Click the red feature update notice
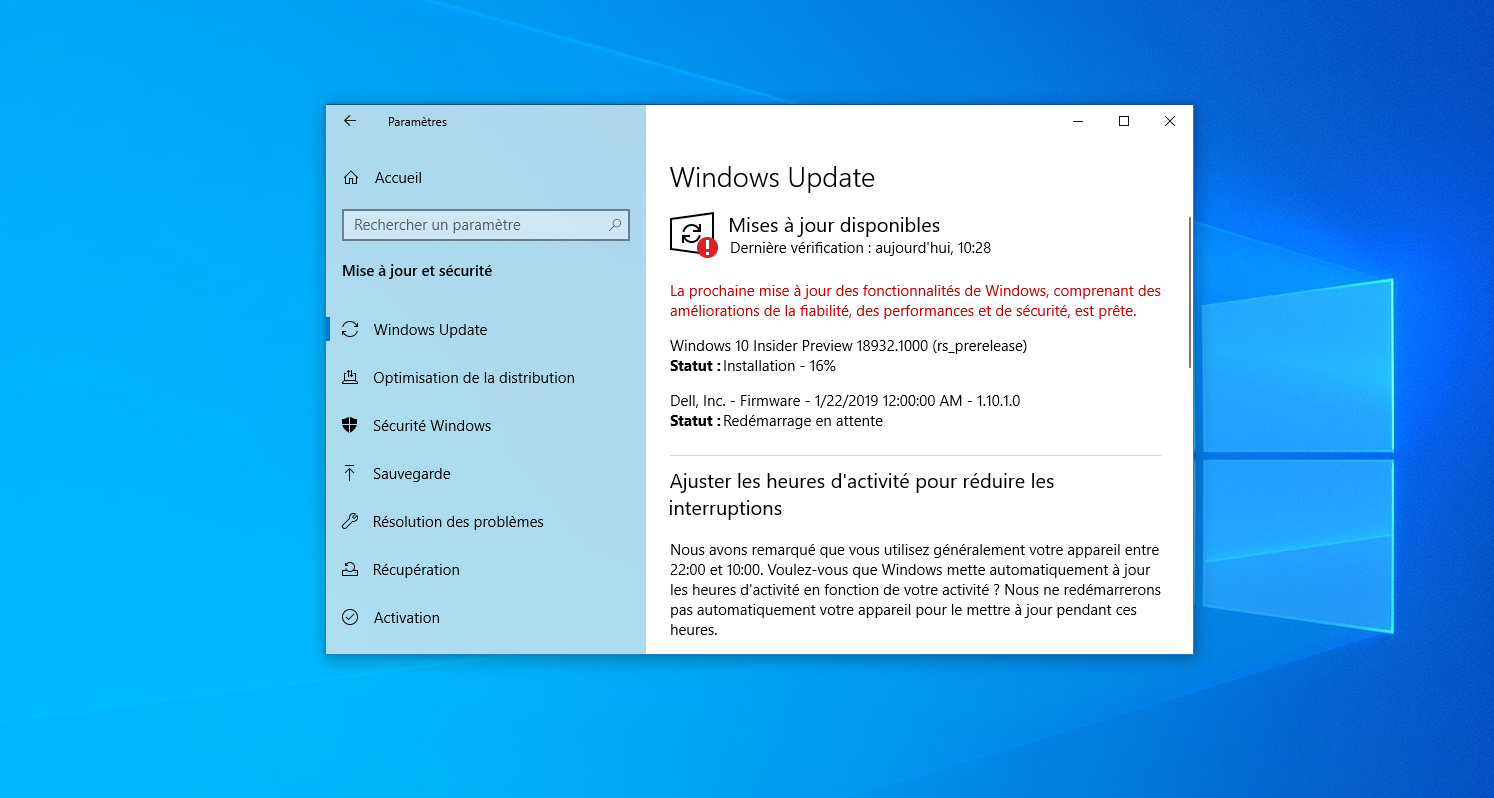Viewport: 1494px width, 798px height. tap(915, 301)
